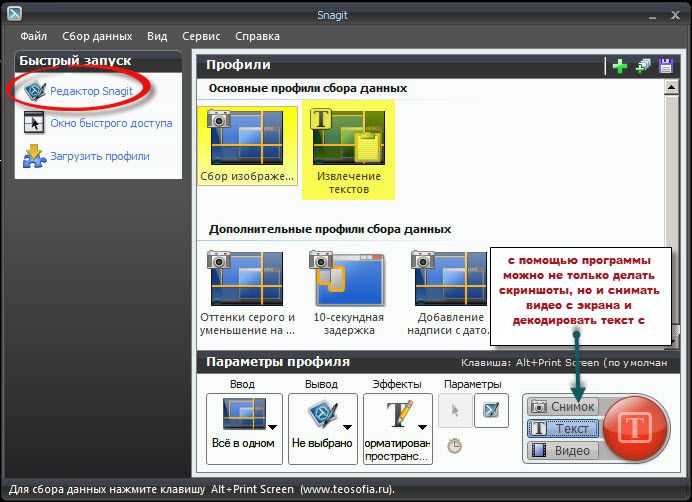Select Текст capture mode
This screenshot has width=692, height=502.
click(x=563, y=428)
